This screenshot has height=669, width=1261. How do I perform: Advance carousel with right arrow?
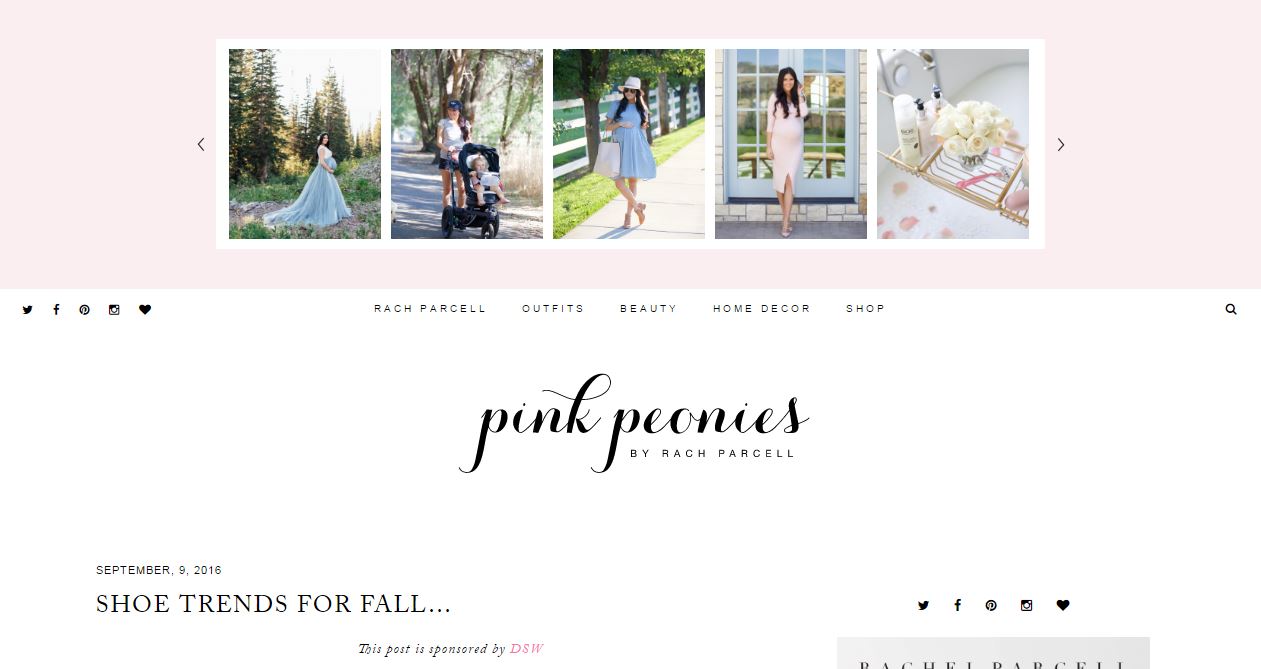(x=1061, y=144)
